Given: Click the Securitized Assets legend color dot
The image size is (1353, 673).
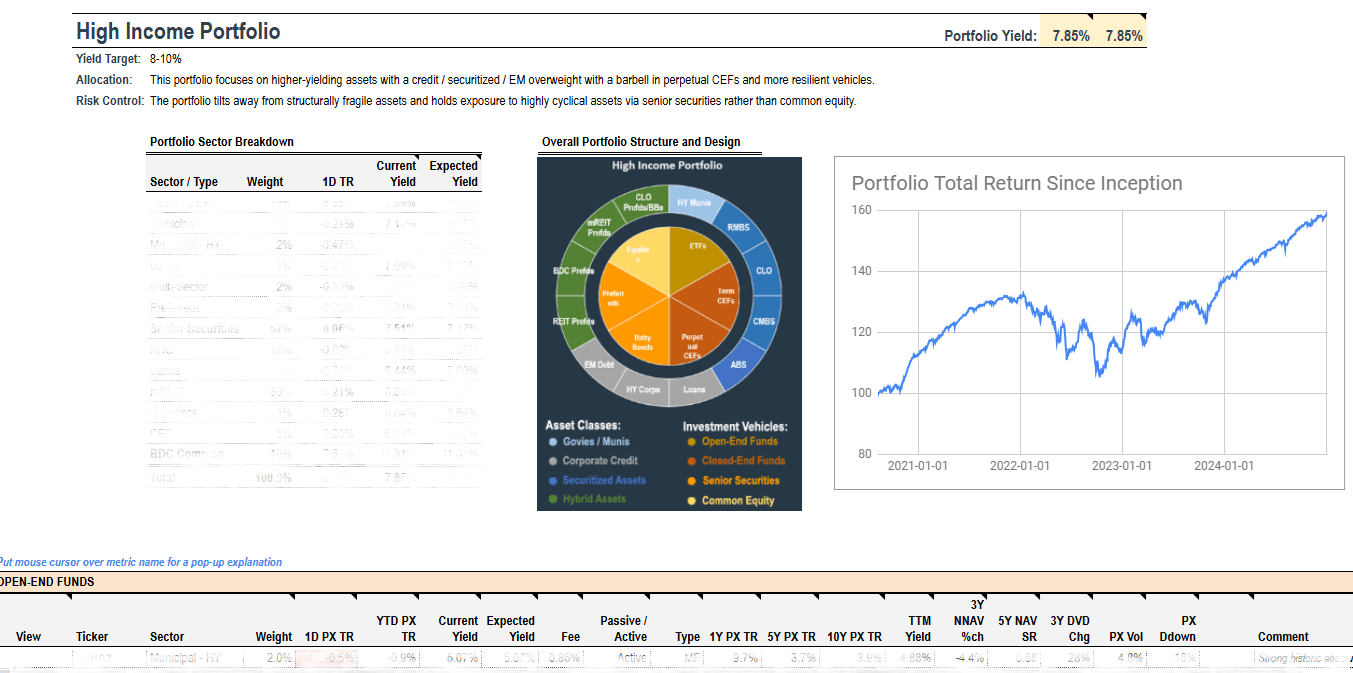Looking at the screenshot, I should (553, 480).
